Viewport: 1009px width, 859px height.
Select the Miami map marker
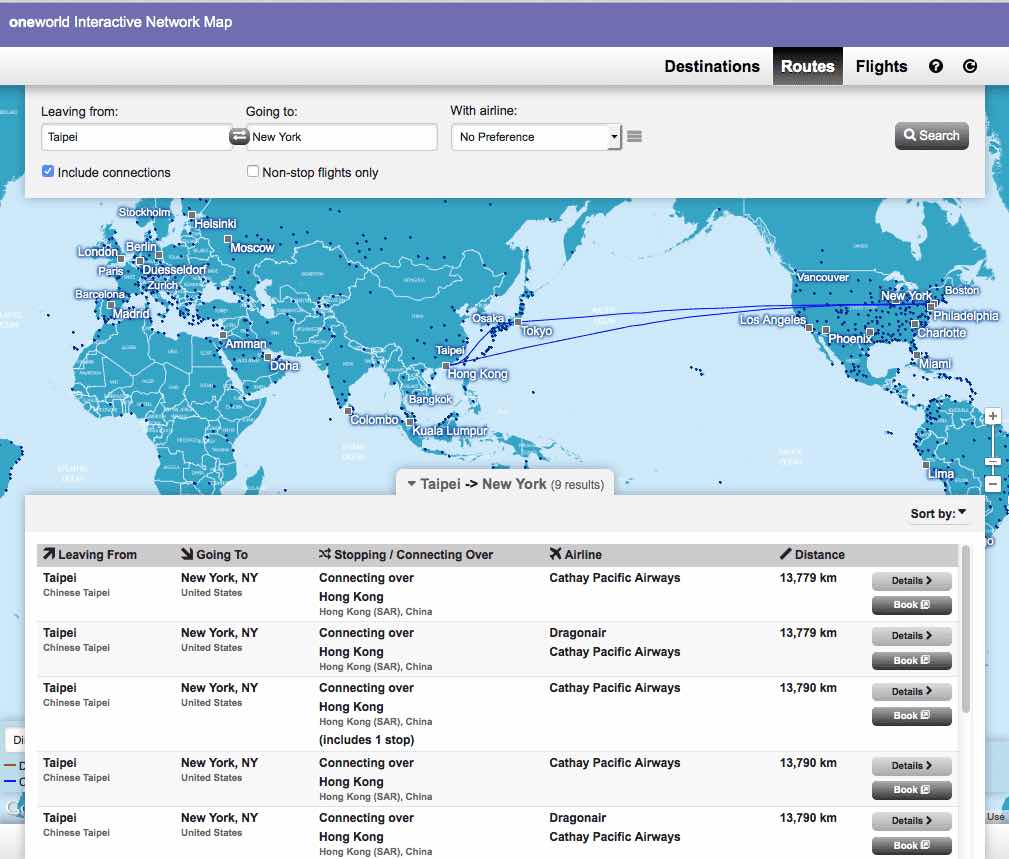coord(917,355)
